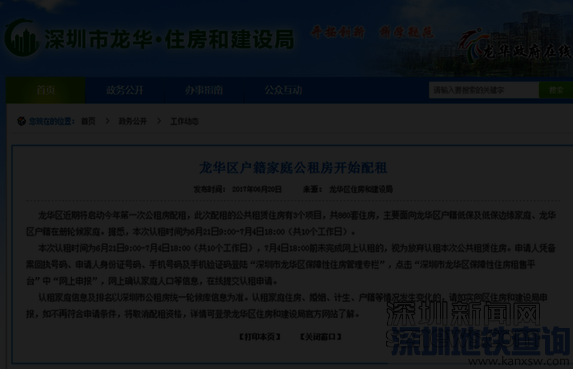Viewport: 573px width, 369px height.
Task: Open the 首页 navigation tab
Action: tap(46, 90)
